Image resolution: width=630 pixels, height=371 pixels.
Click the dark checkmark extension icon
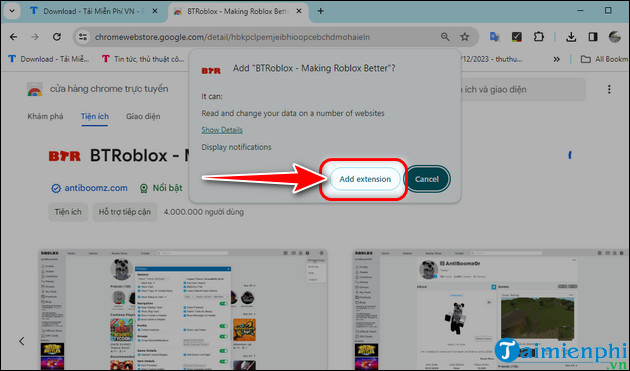(516, 37)
